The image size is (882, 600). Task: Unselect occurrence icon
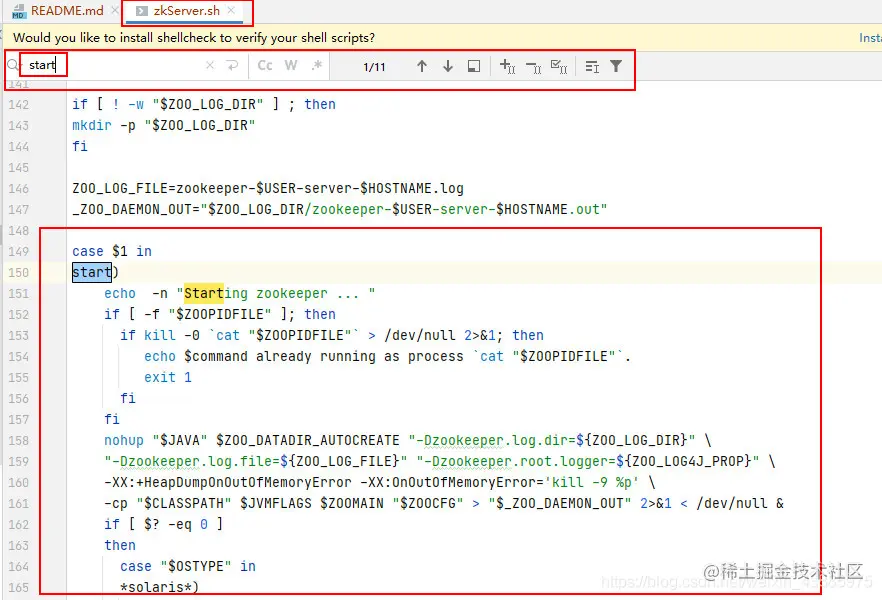coord(533,67)
